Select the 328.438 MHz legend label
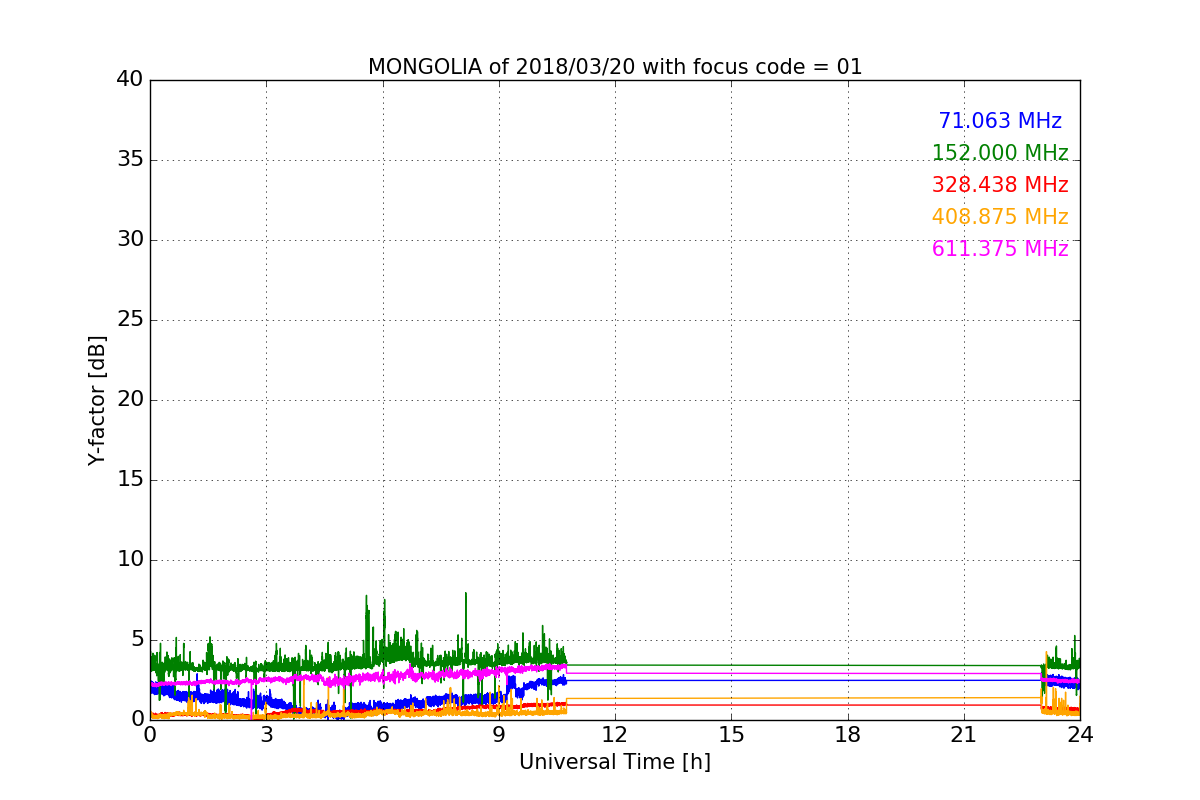 click(1000, 185)
